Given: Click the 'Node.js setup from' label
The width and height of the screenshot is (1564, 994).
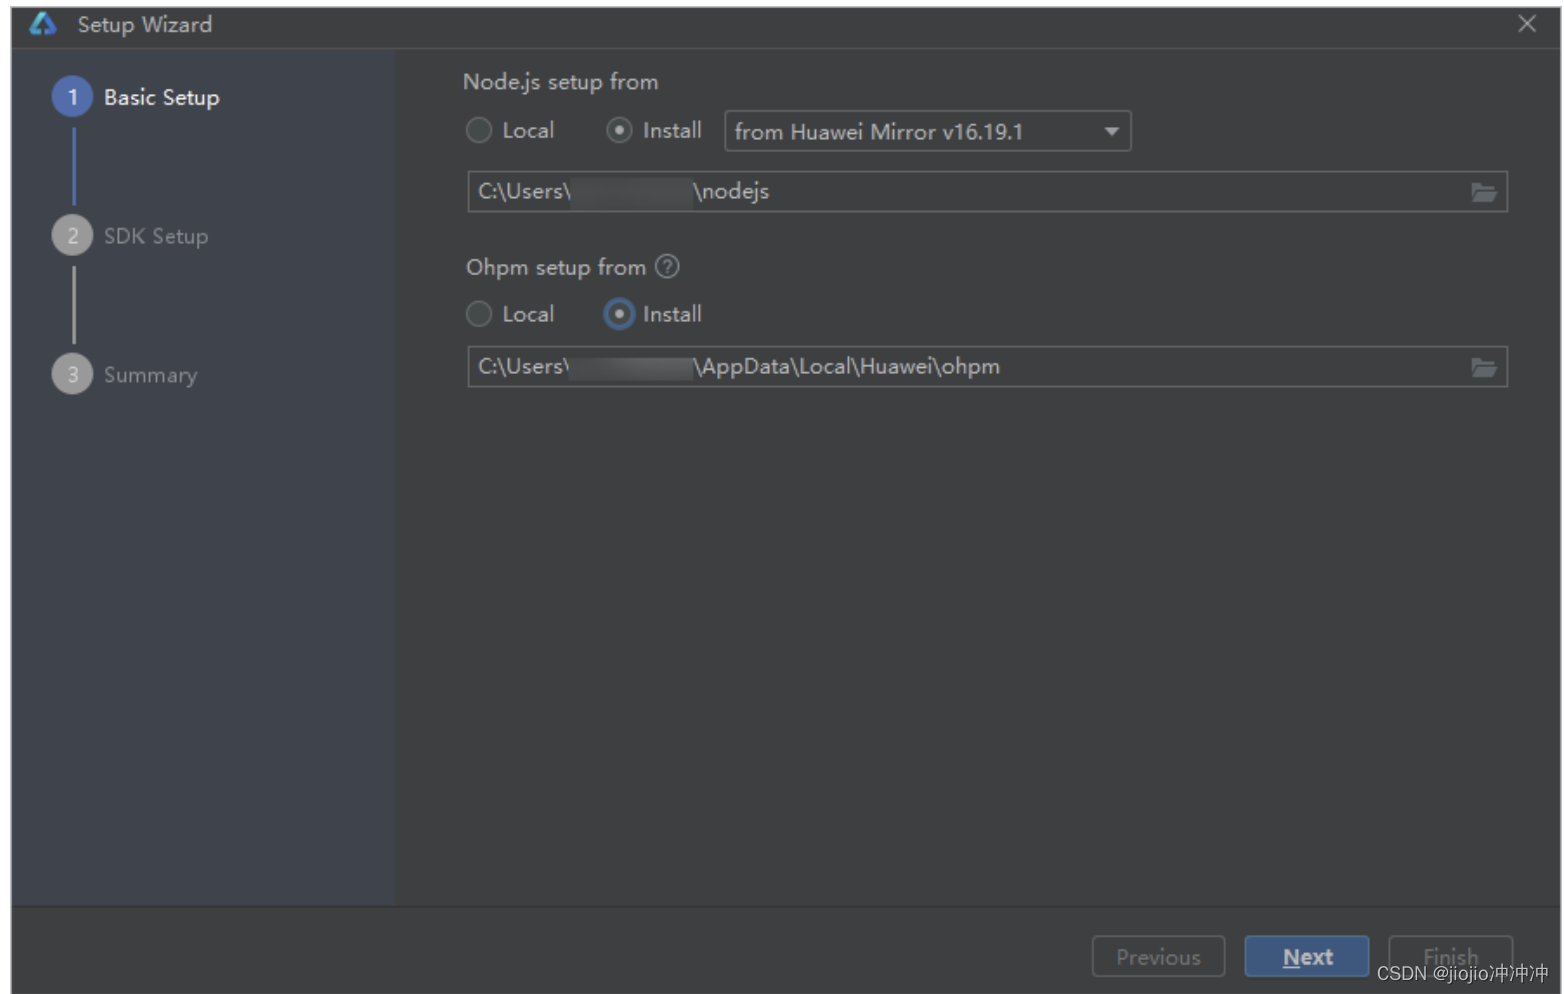Looking at the screenshot, I should 561,82.
